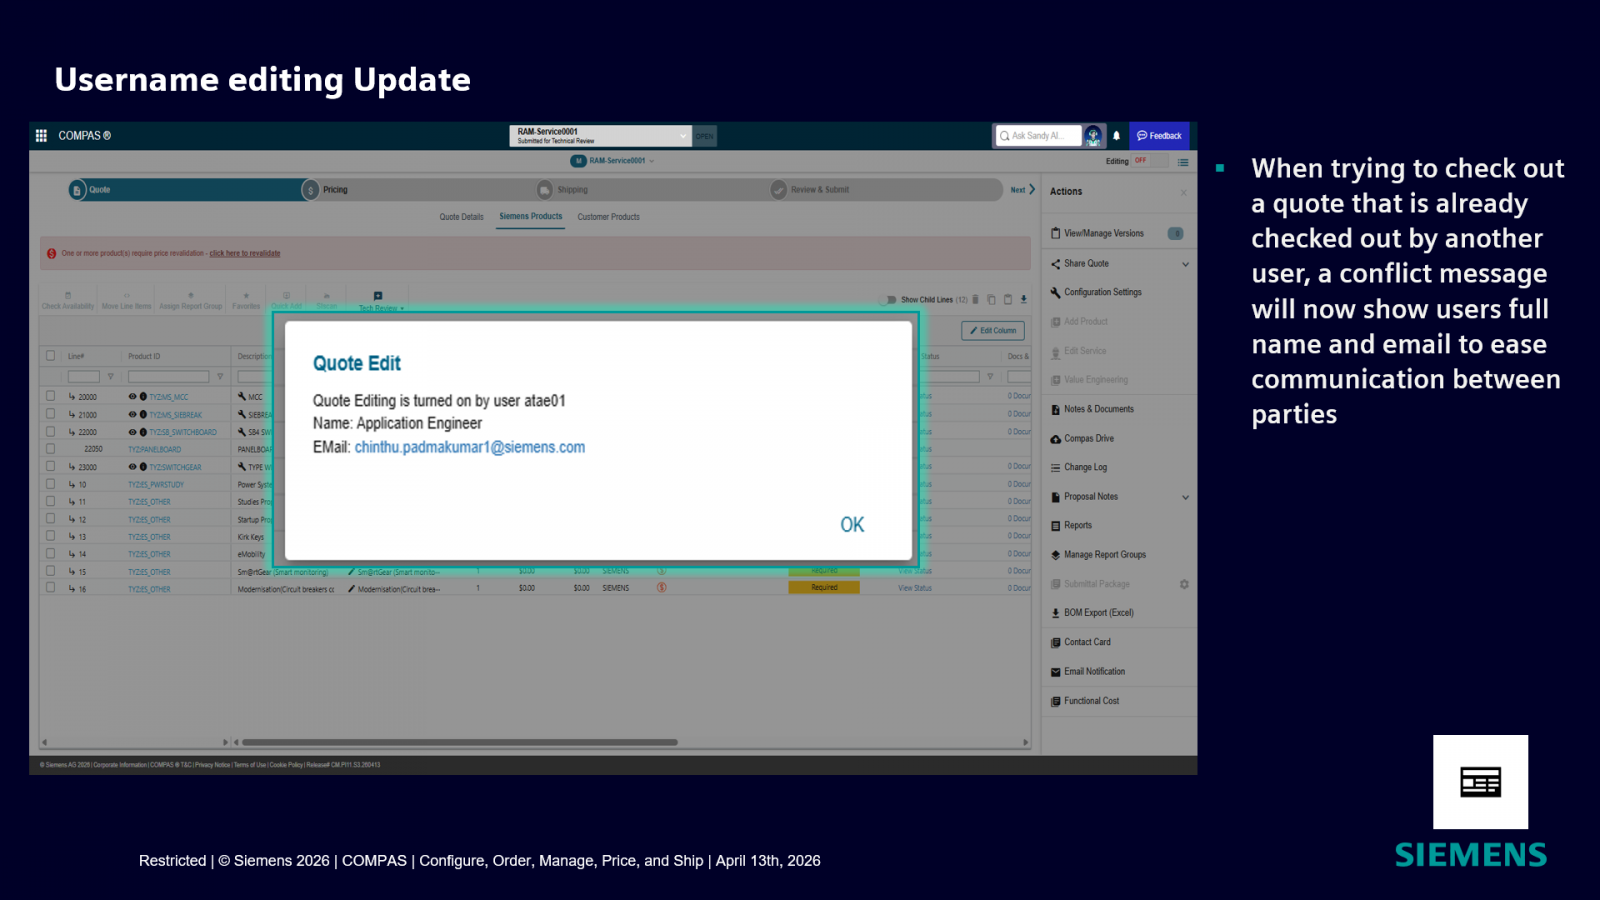Expand the Proposal Notes section
This screenshot has height=900, width=1600.
[1185, 497]
